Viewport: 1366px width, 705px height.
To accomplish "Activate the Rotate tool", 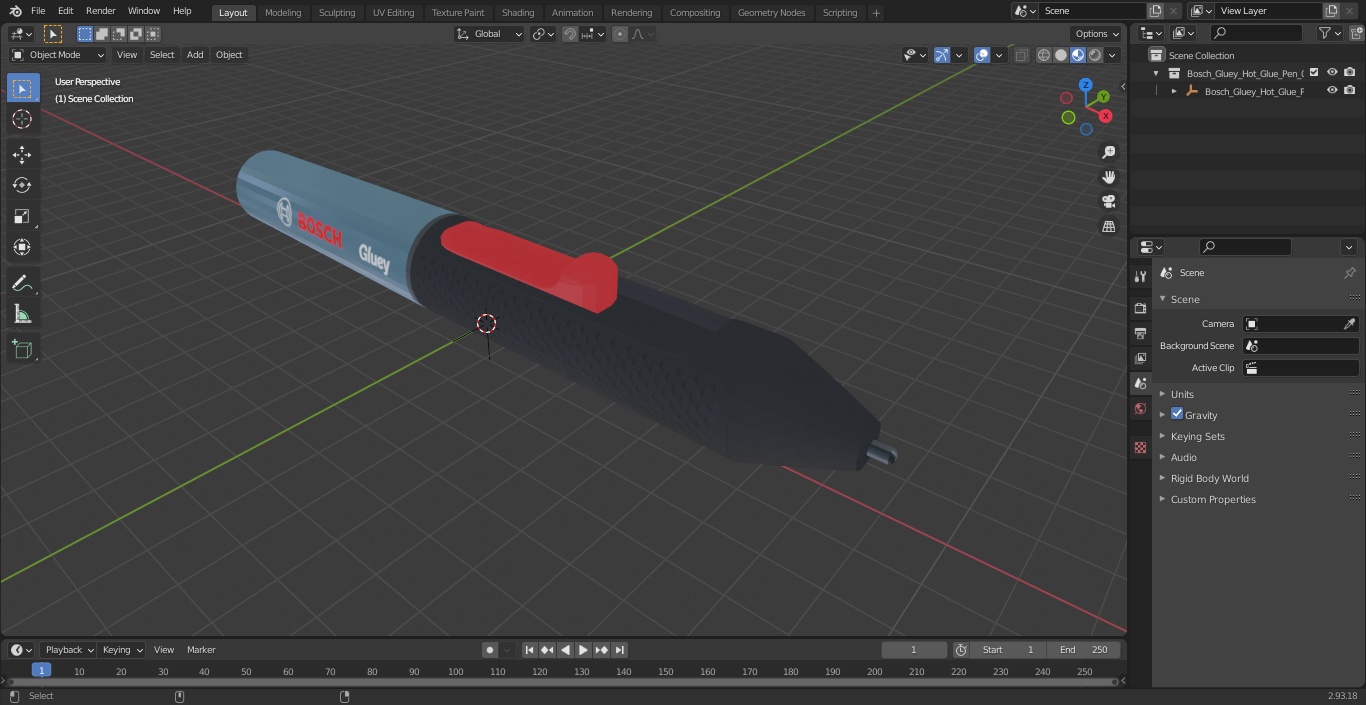I will click(22, 185).
